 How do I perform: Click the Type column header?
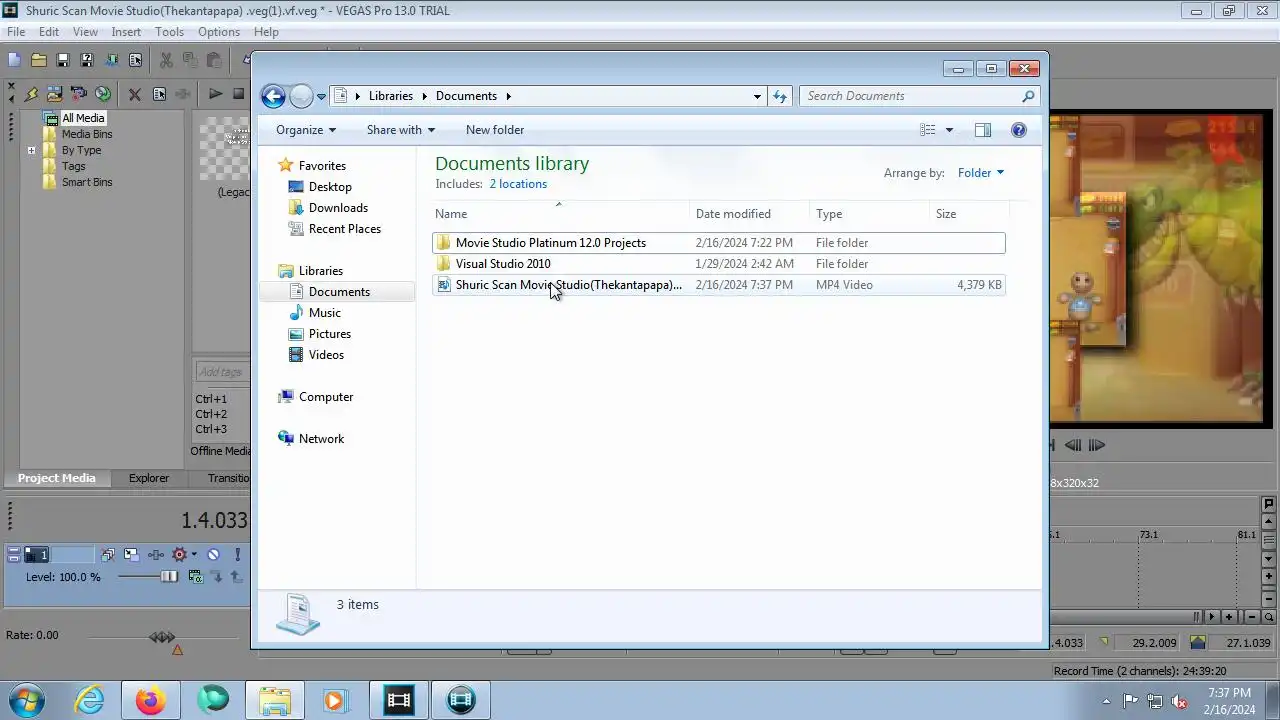[869, 214]
